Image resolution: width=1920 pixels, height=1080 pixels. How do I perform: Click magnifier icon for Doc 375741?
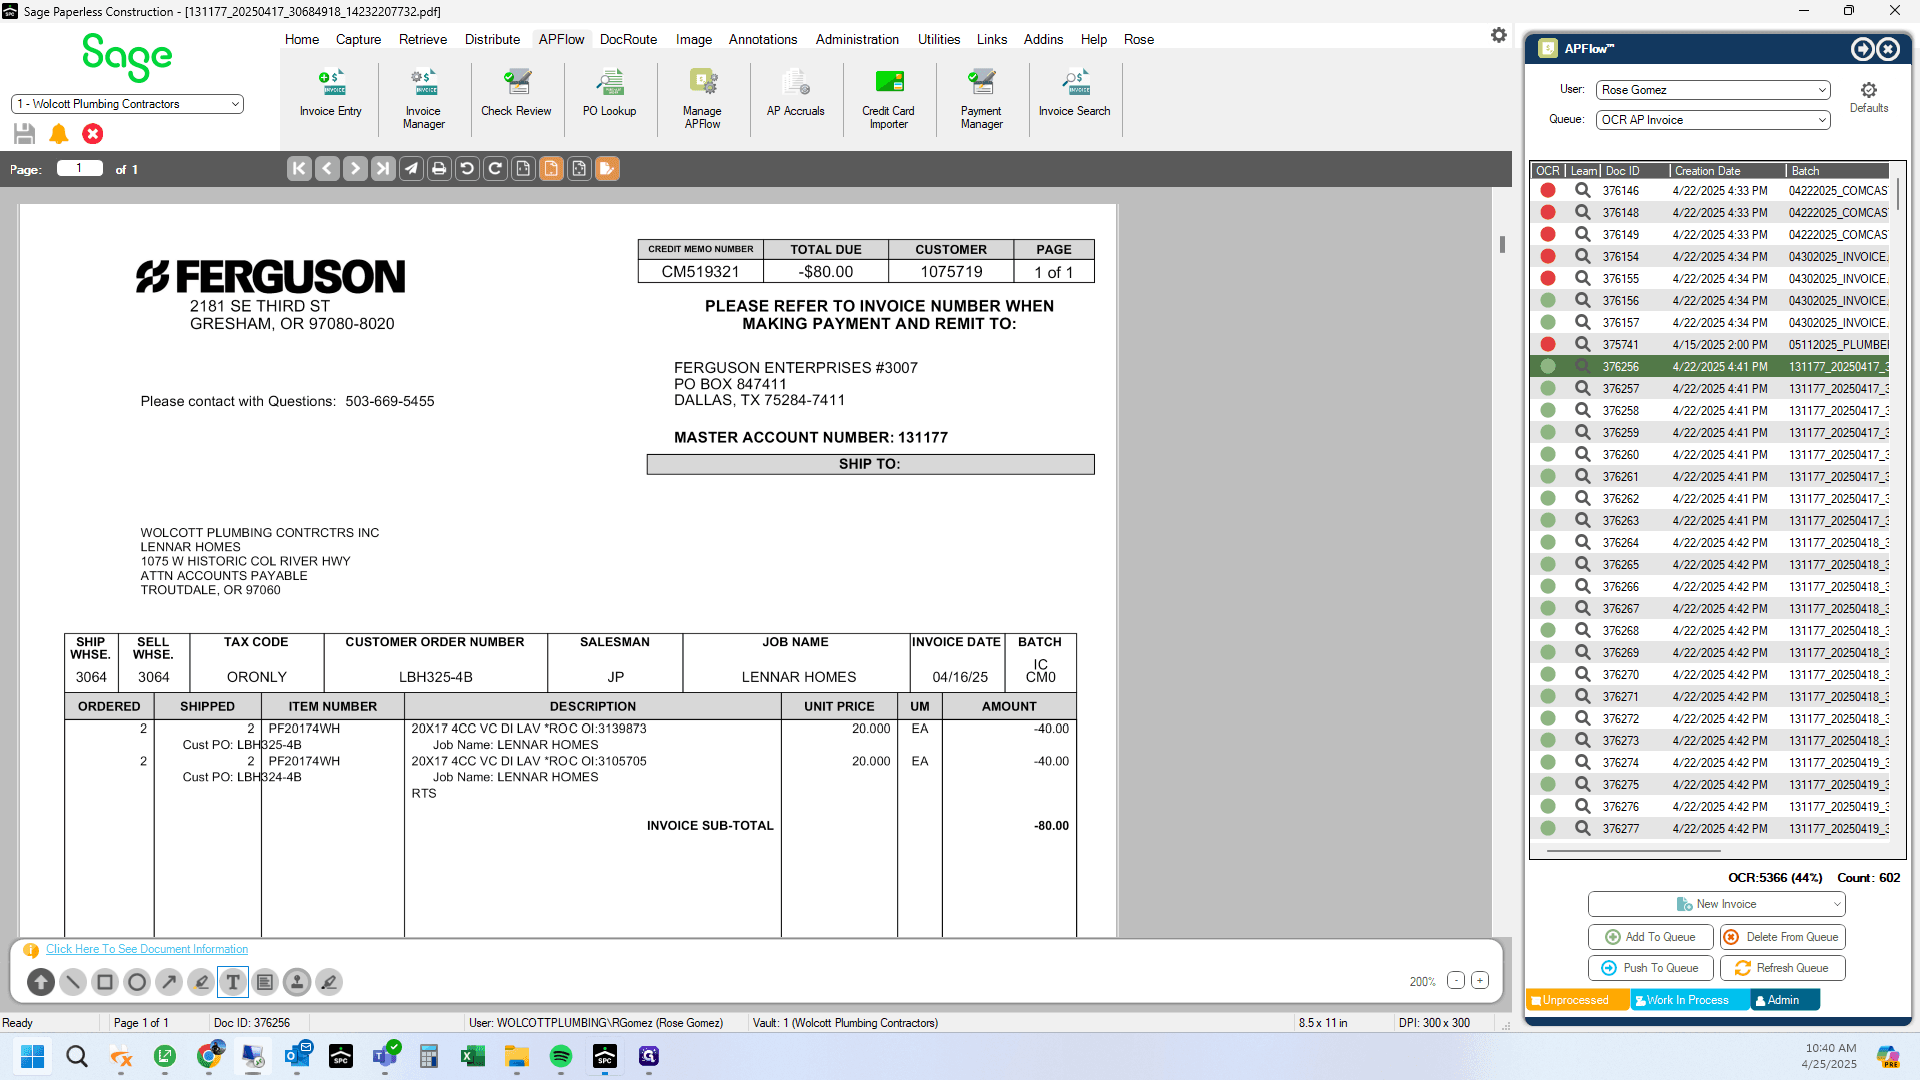1582,345
